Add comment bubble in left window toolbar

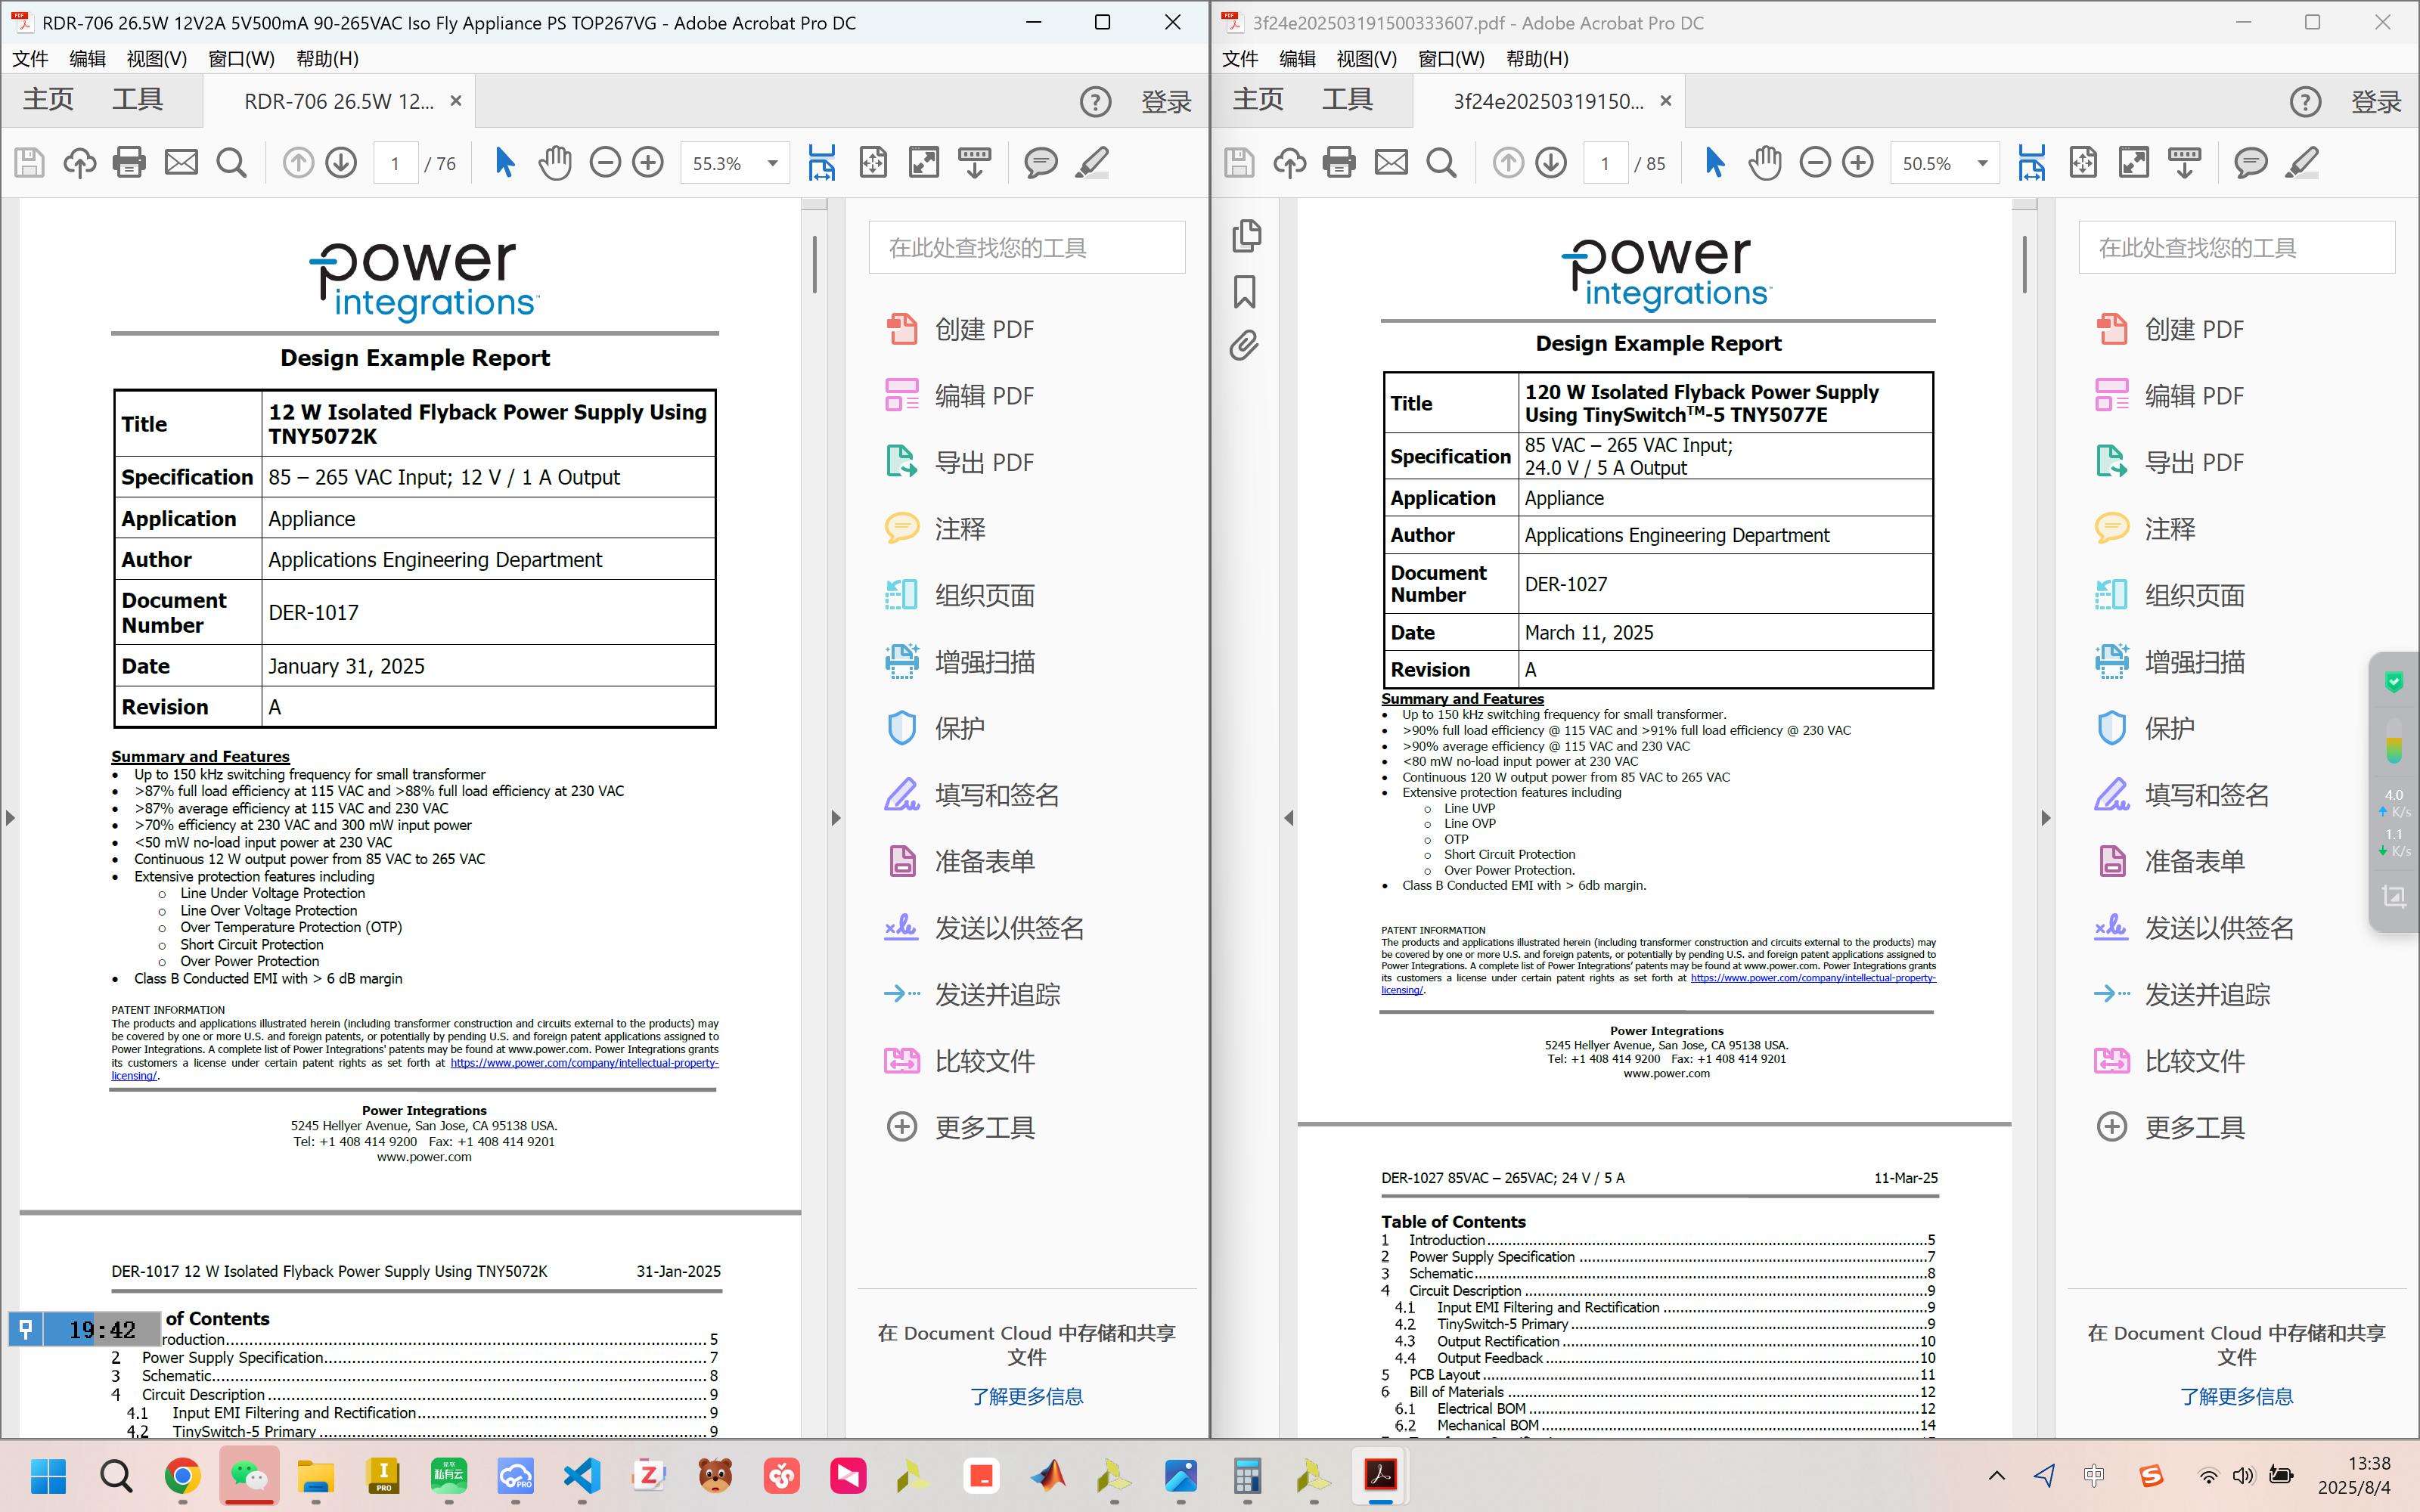(x=1041, y=162)
